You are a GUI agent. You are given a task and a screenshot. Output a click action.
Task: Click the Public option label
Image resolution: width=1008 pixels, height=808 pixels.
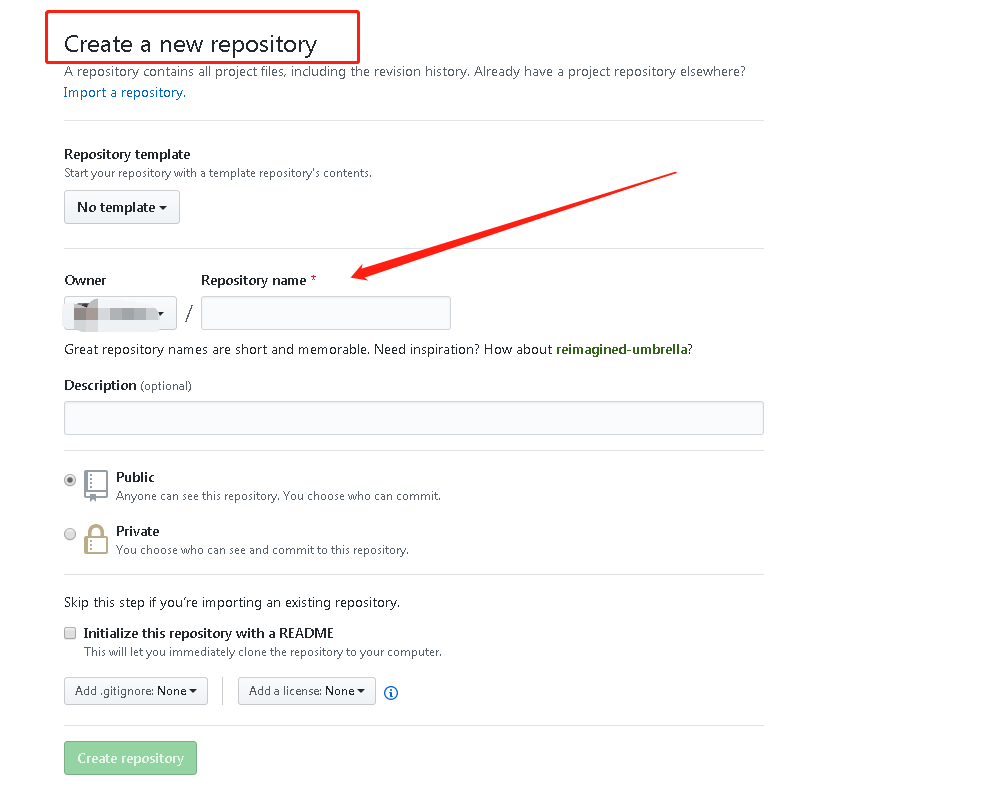135,478
